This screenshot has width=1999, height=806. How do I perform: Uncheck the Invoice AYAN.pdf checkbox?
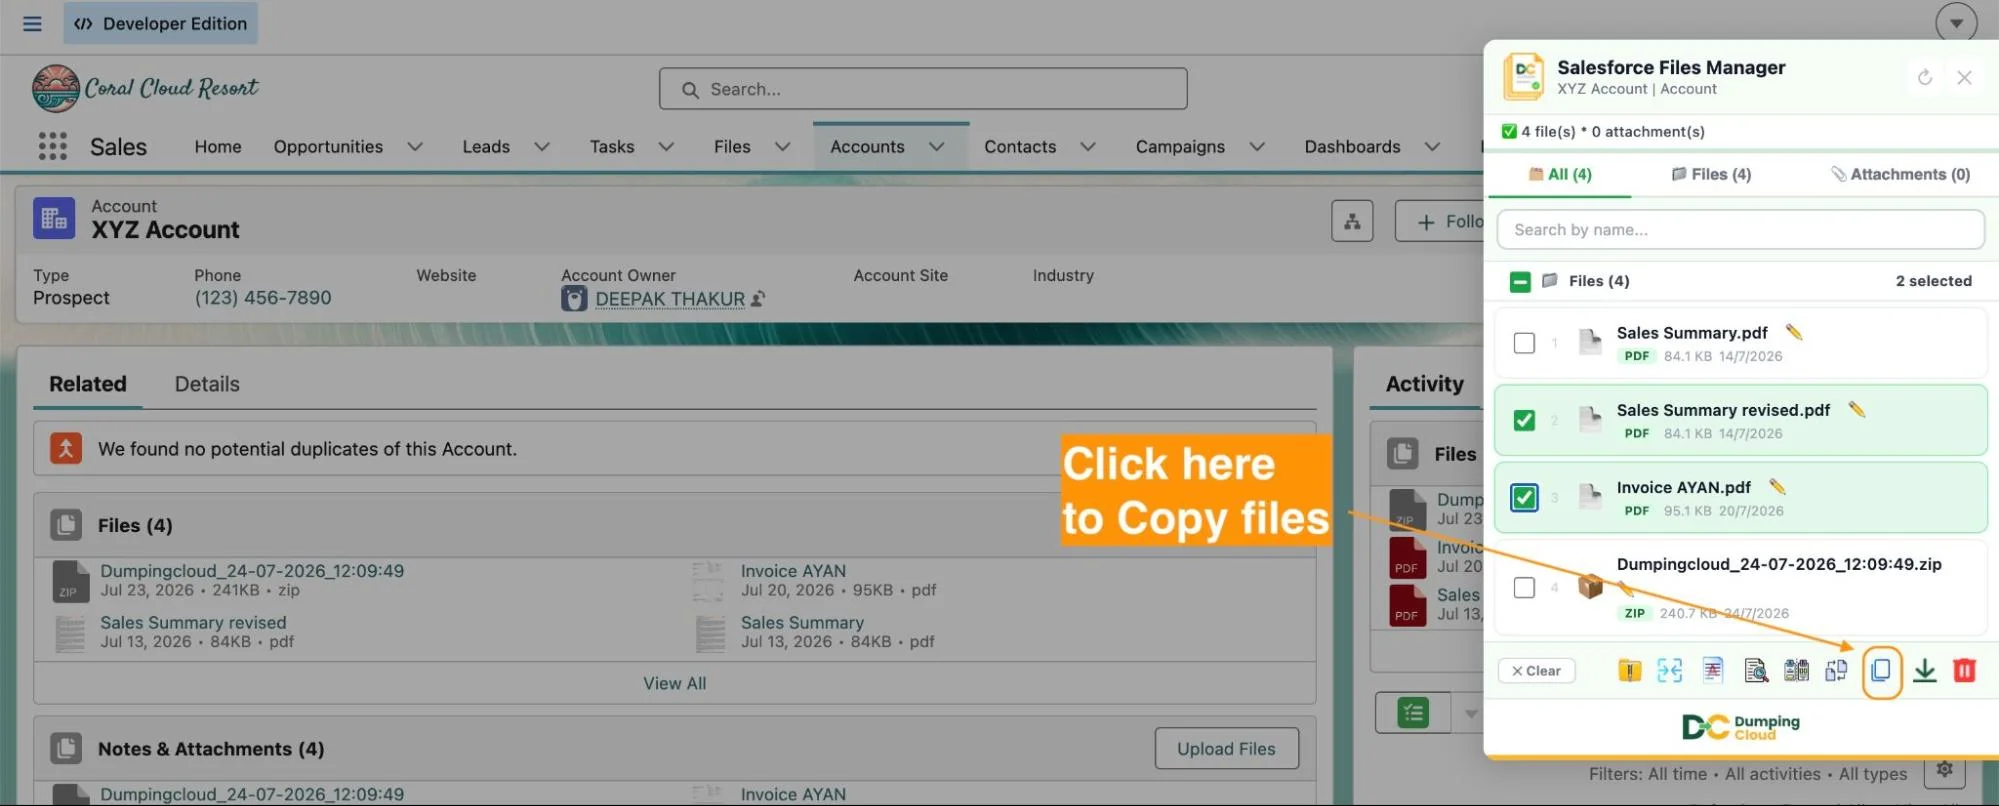(x=1524, y=497)
